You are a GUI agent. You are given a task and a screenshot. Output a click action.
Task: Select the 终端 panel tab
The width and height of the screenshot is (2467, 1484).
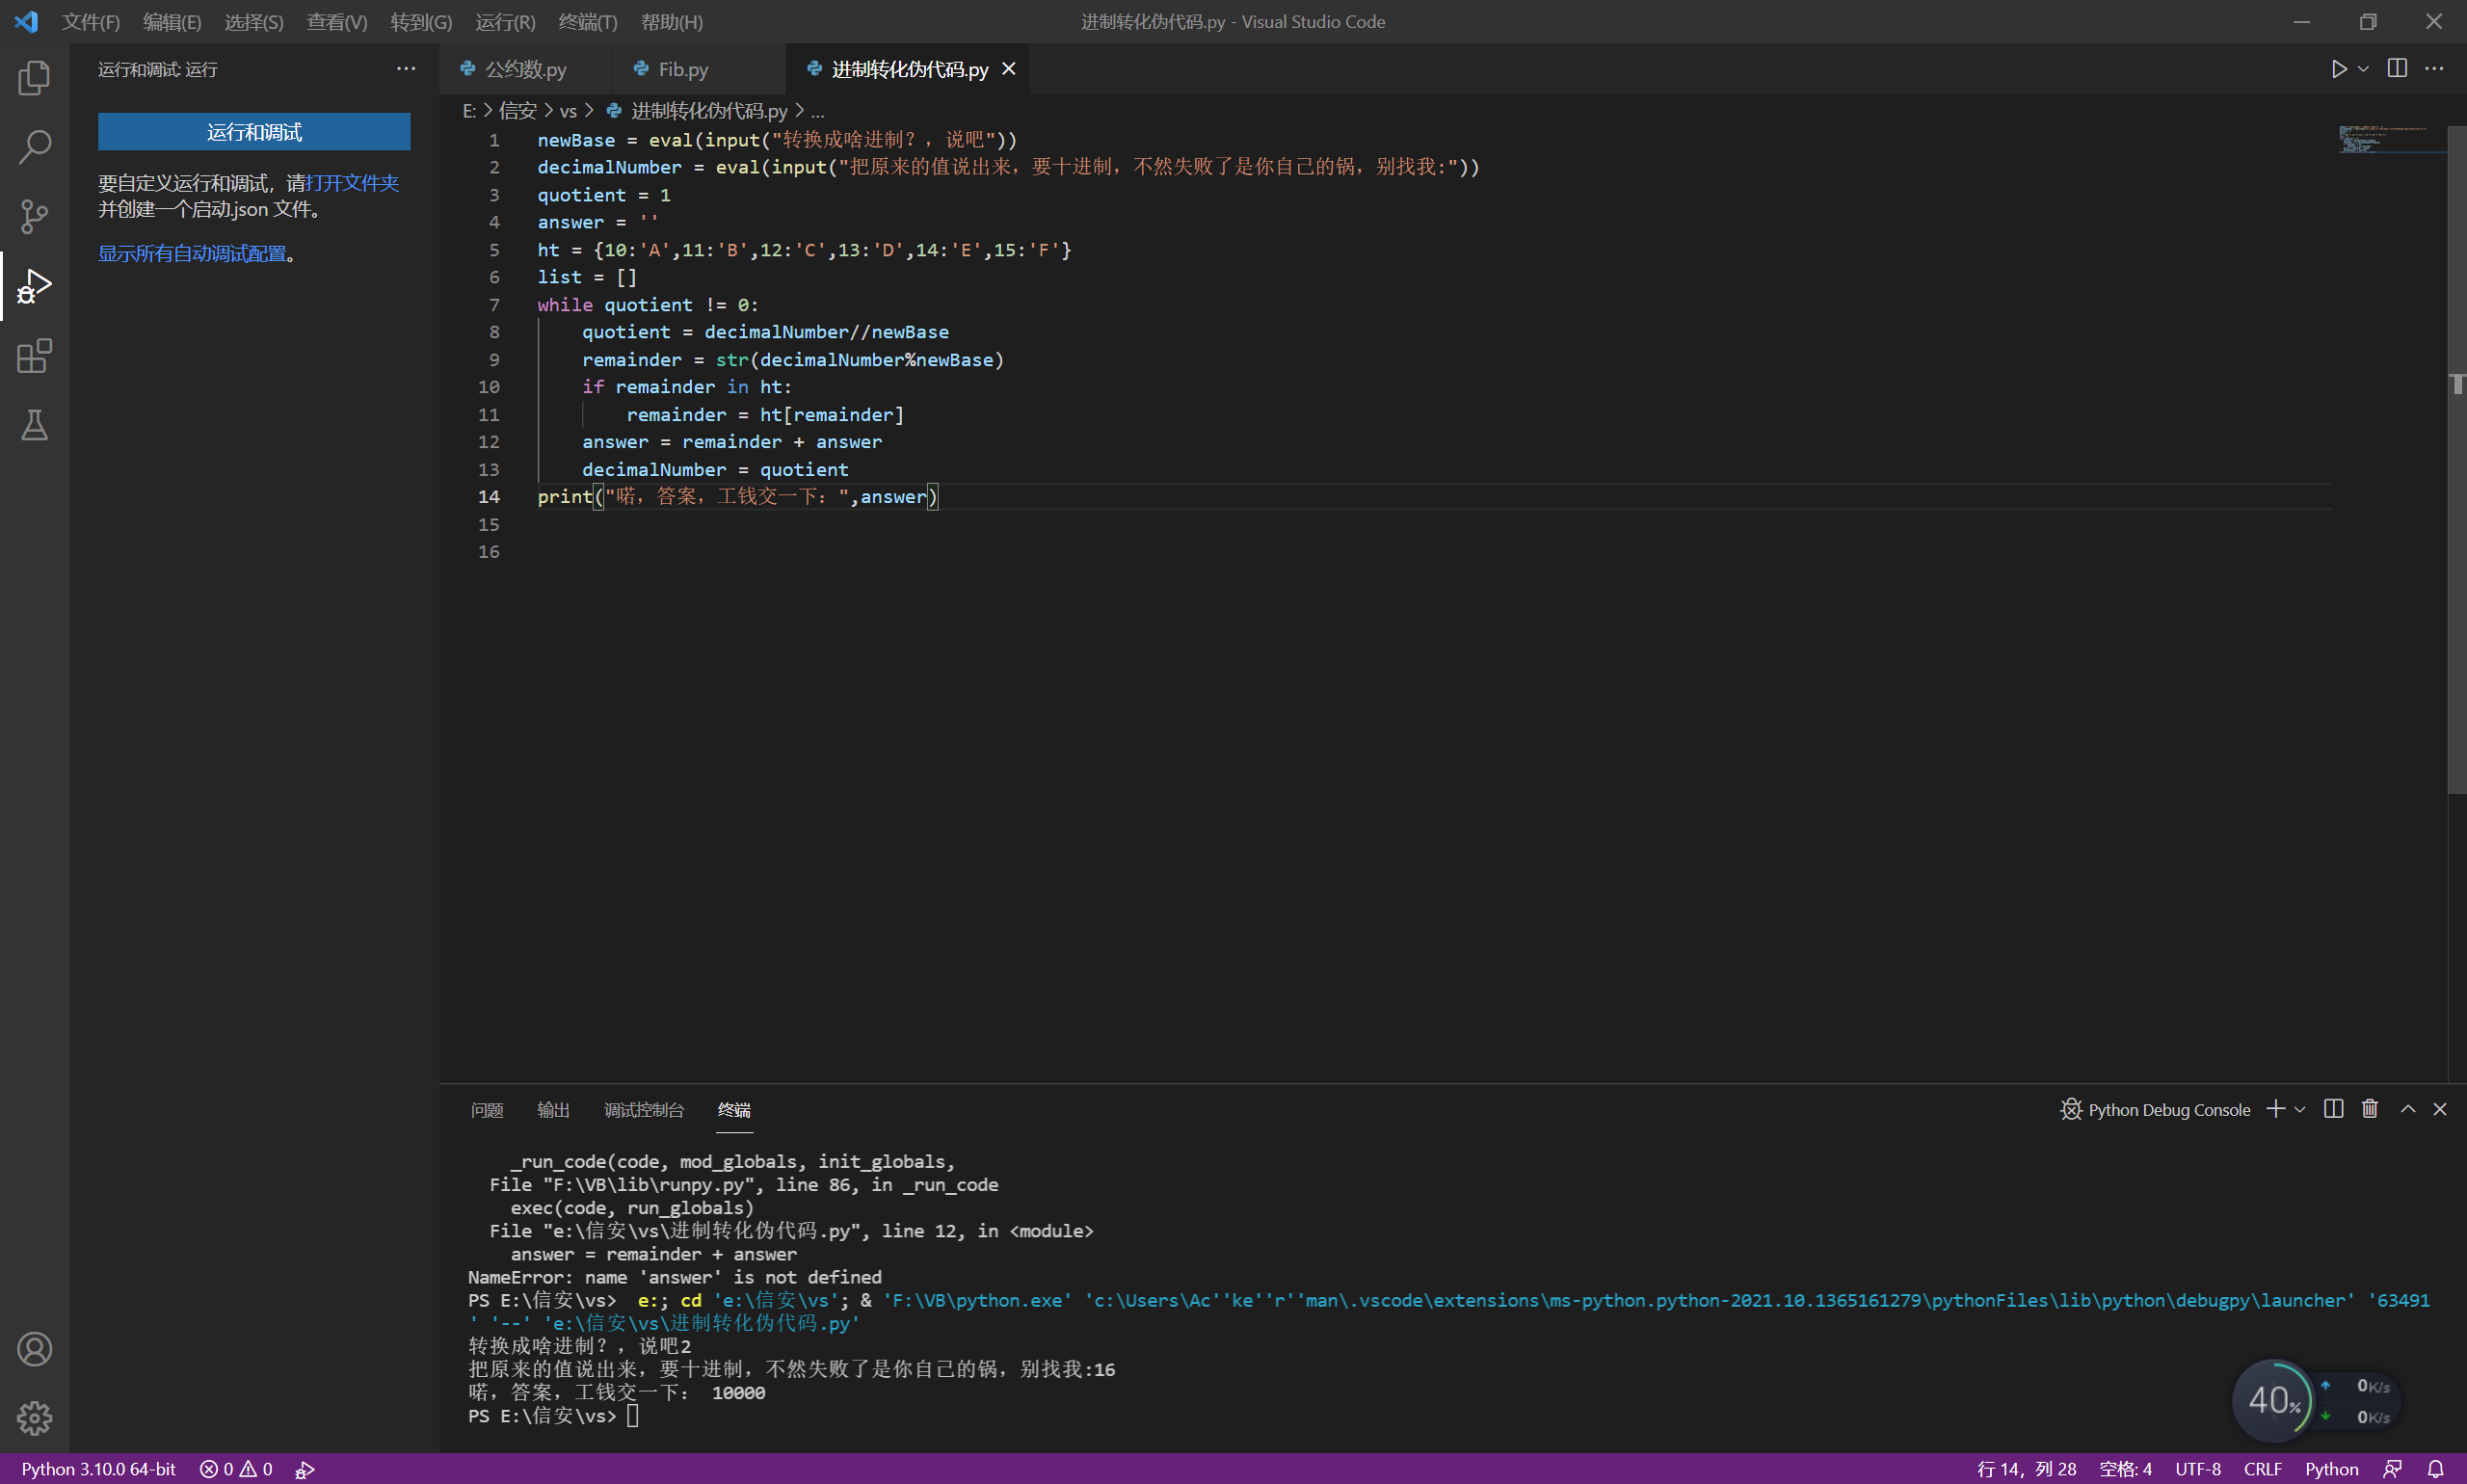734,1110
